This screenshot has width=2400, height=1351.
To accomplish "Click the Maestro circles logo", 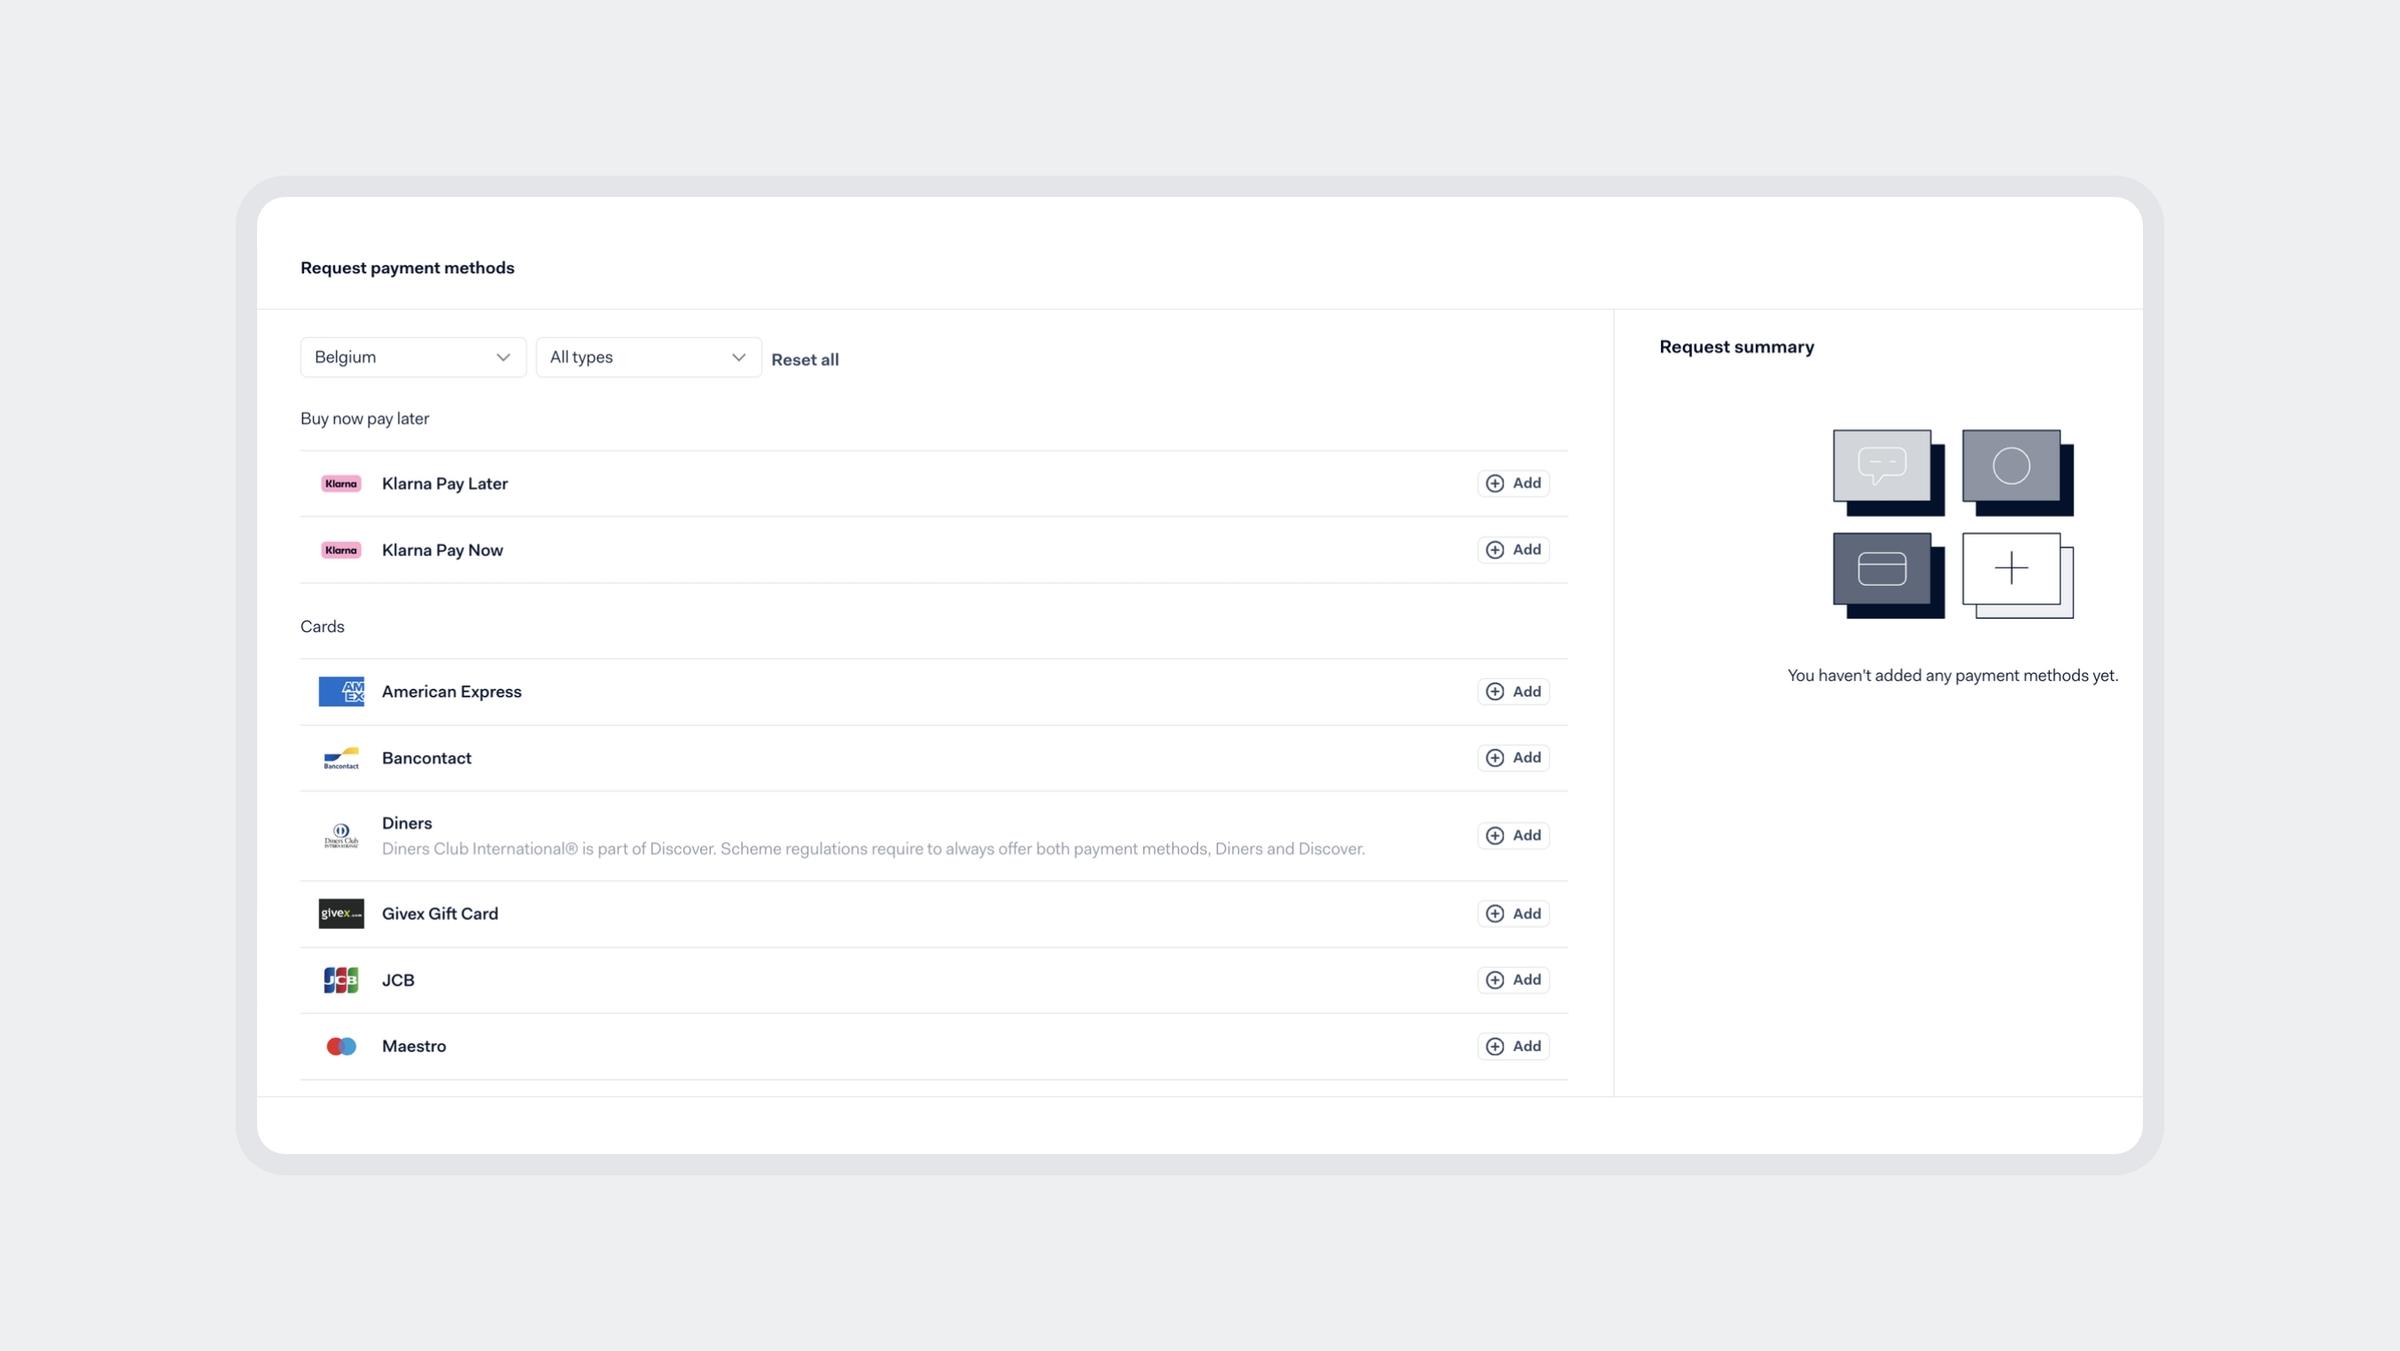I will pyautogui.click(x=341, y=1045).
